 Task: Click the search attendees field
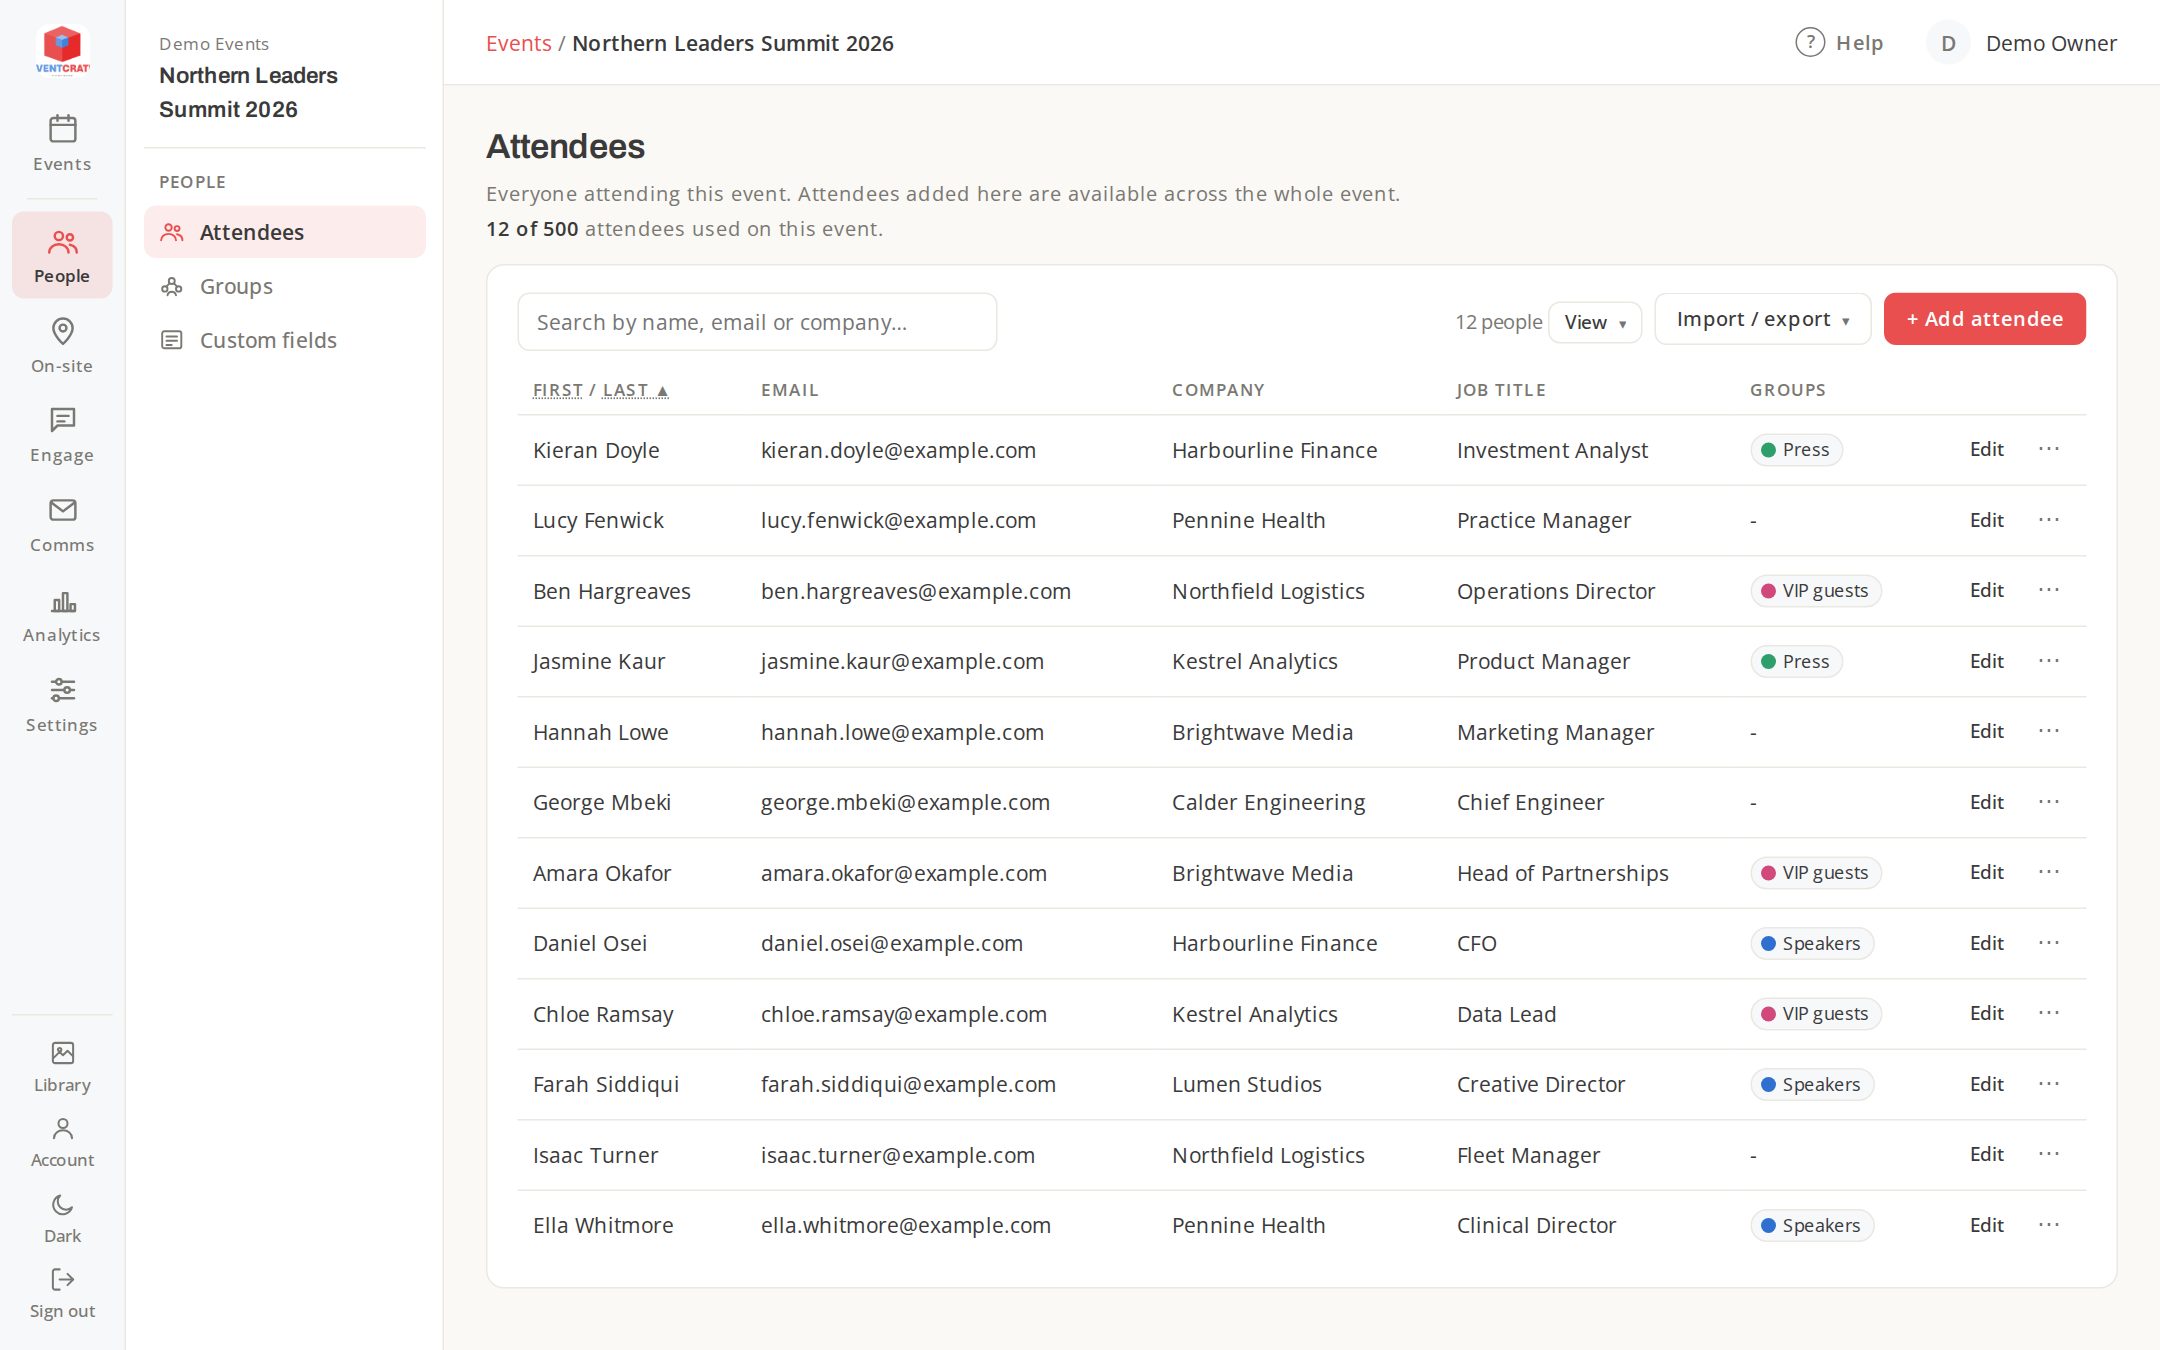point(757,322)
